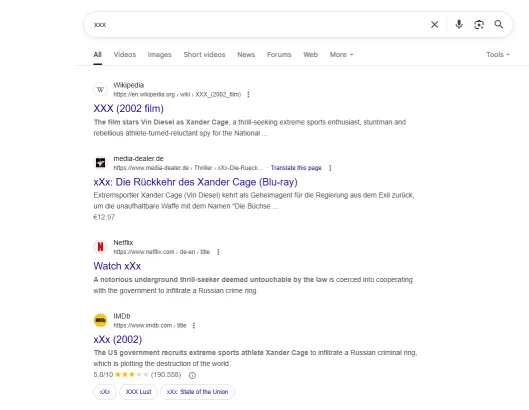Open the xXx (2002) IMDb link
529x410 pixels.
(118, 339)
